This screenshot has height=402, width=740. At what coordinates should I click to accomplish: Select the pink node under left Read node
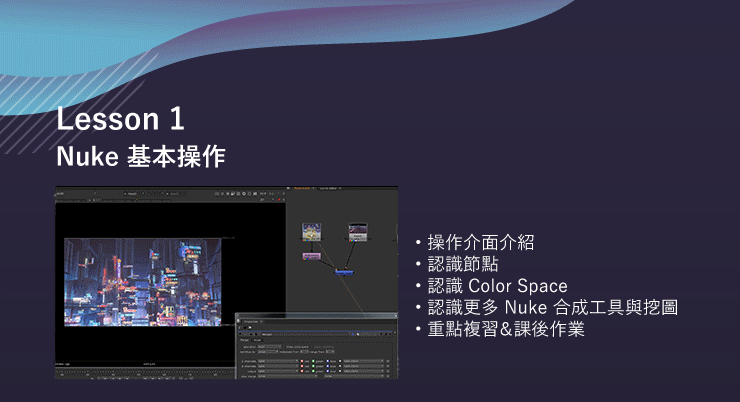click(311, 256)
